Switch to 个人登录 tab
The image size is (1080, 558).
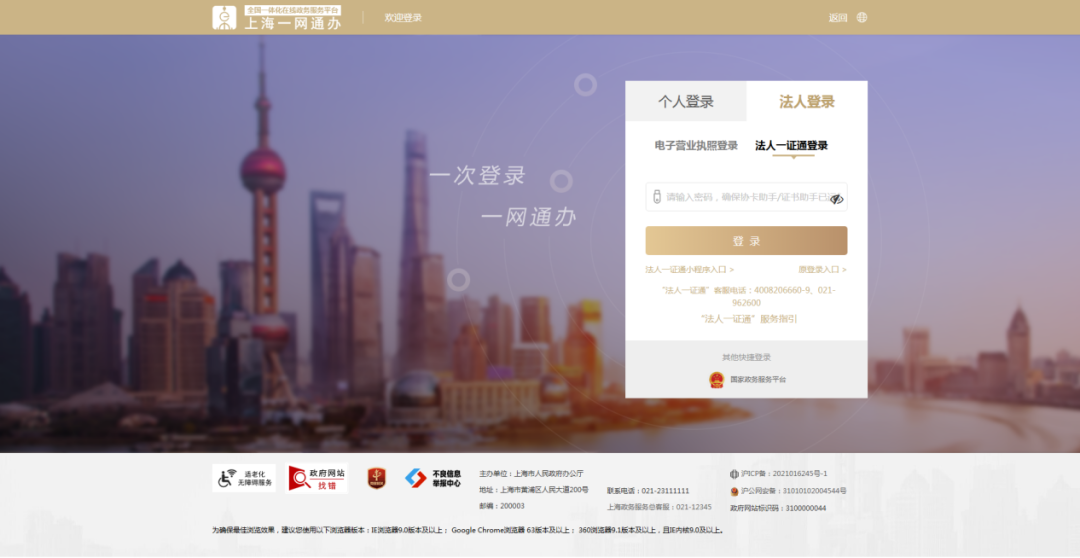(686, 102)
